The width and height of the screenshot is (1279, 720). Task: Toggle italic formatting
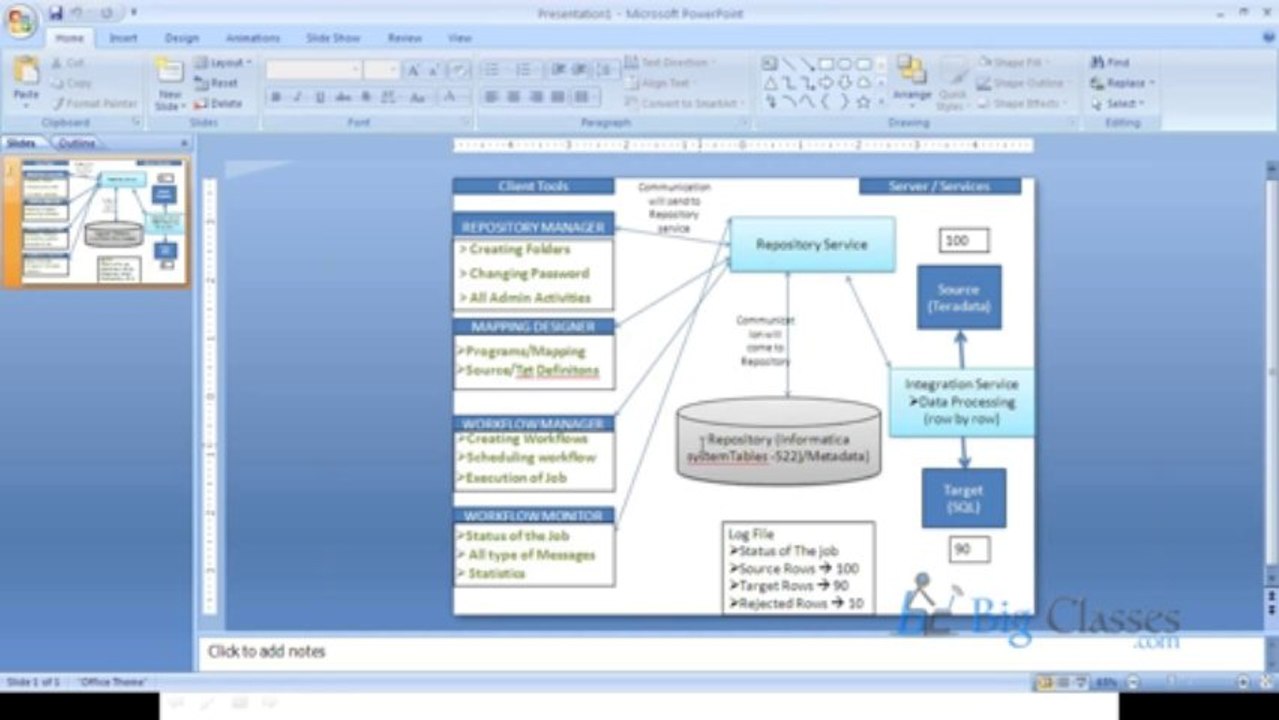(x=297, y=97)
